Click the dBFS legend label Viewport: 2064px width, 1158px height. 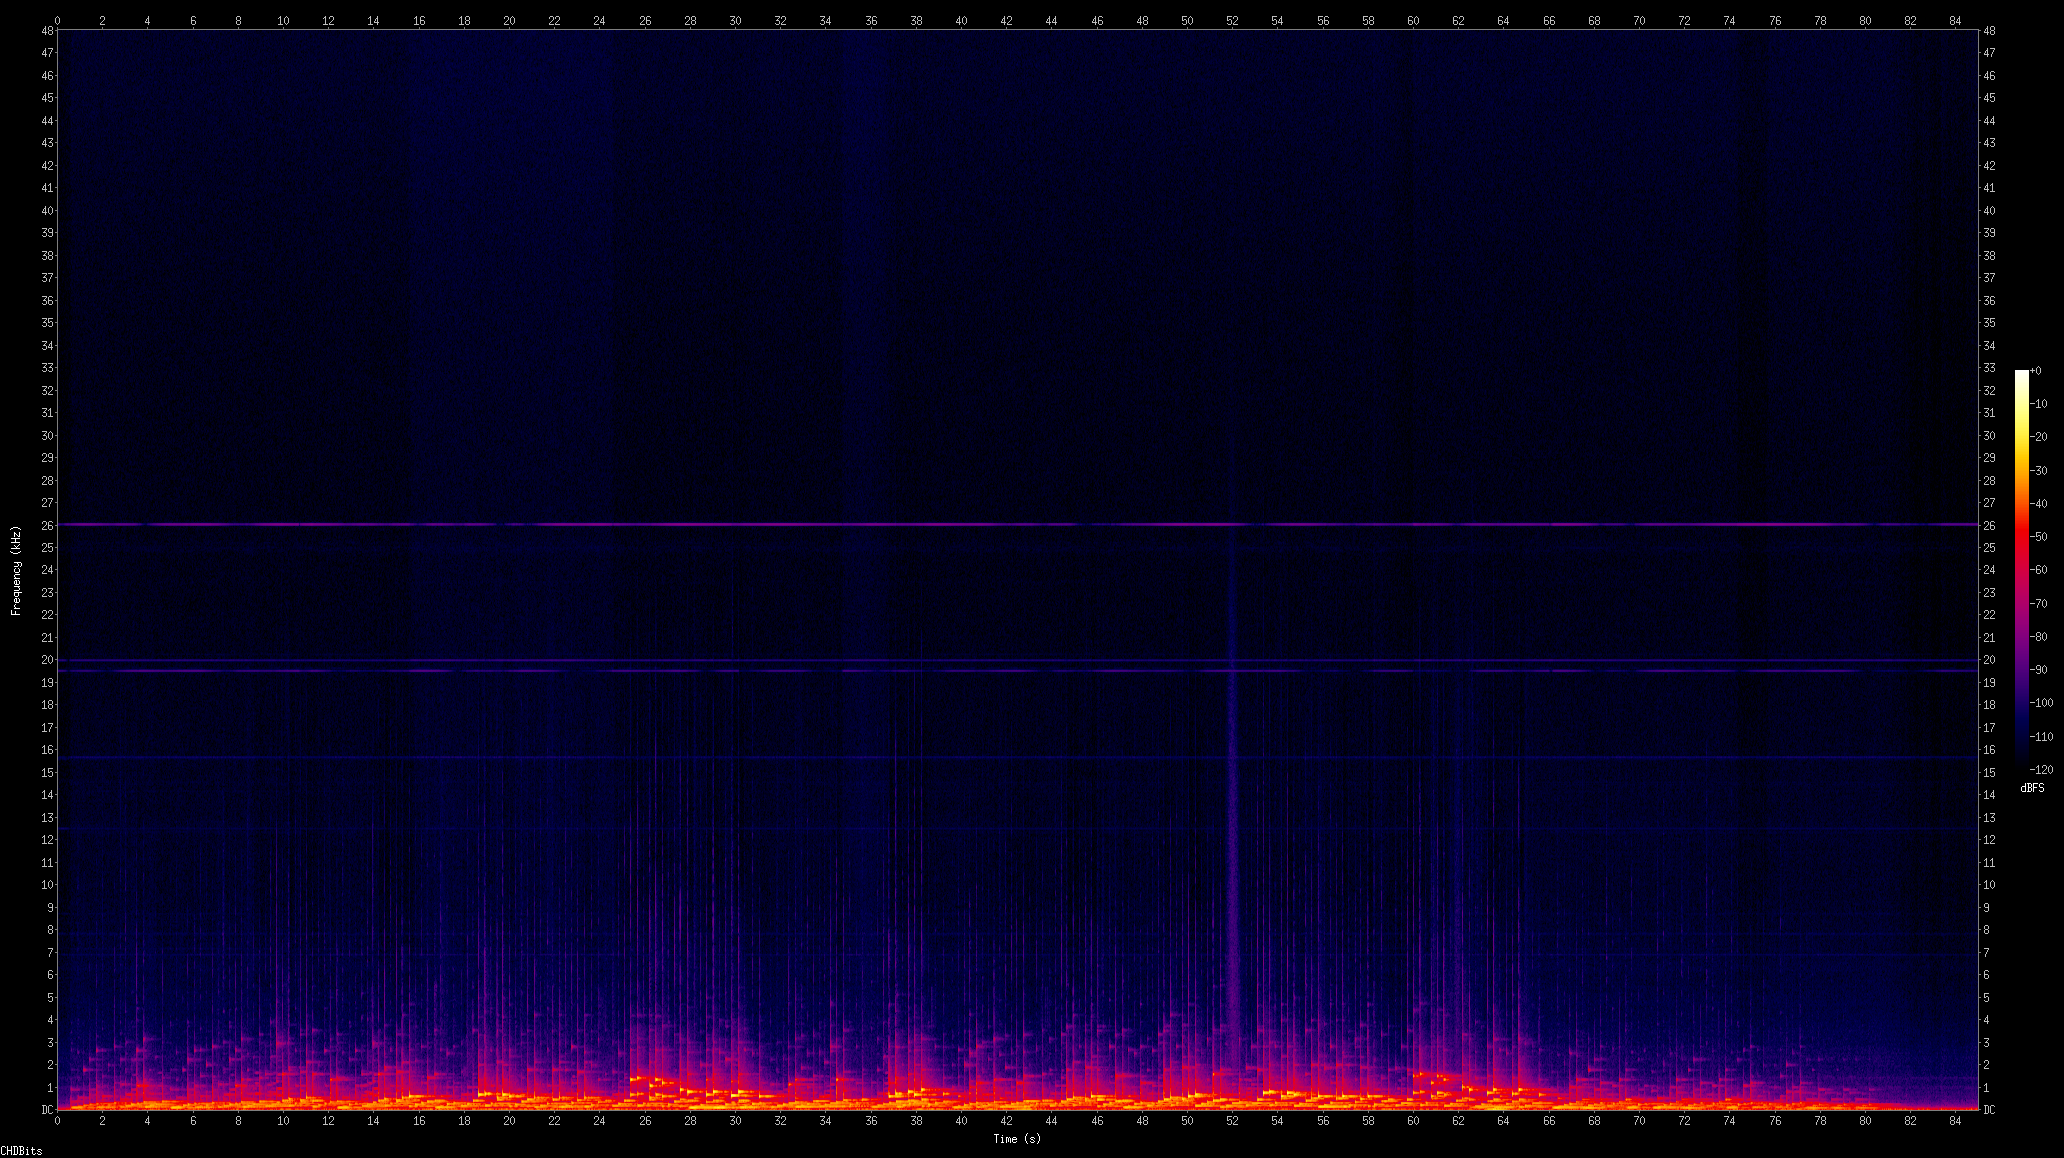pos(2032,788)
